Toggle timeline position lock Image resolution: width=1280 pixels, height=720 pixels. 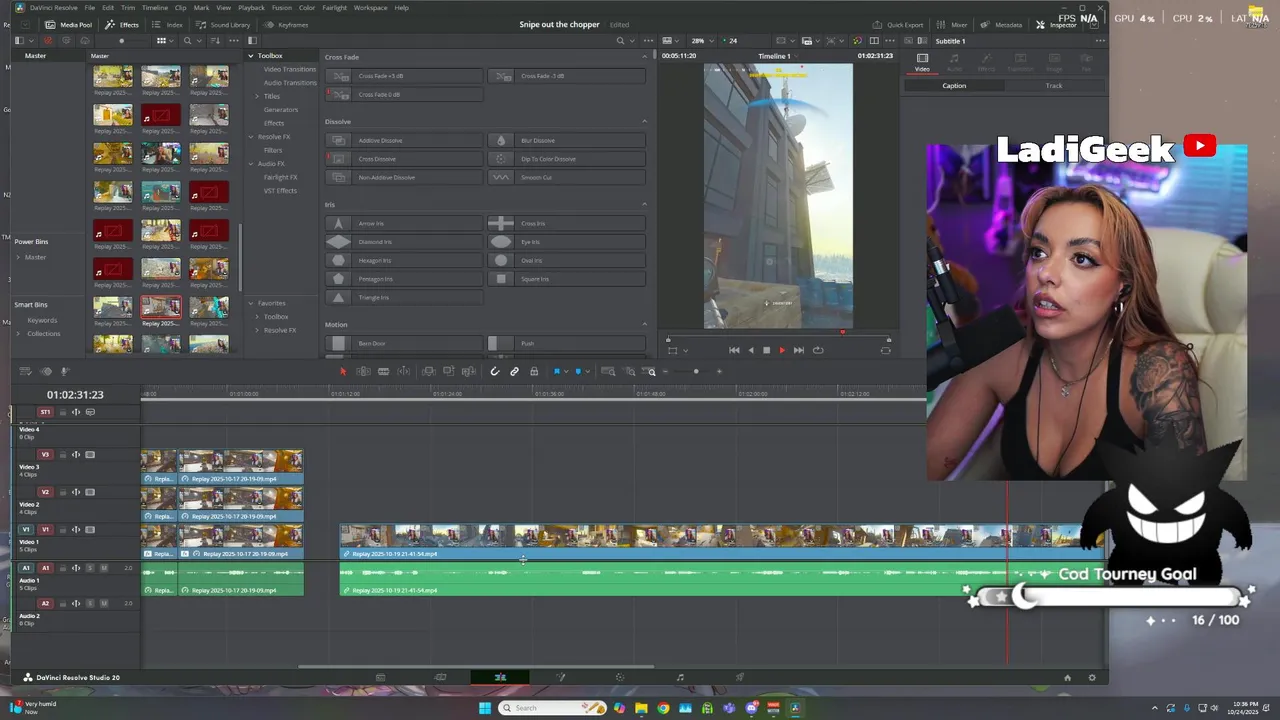[x=534, y=372]
